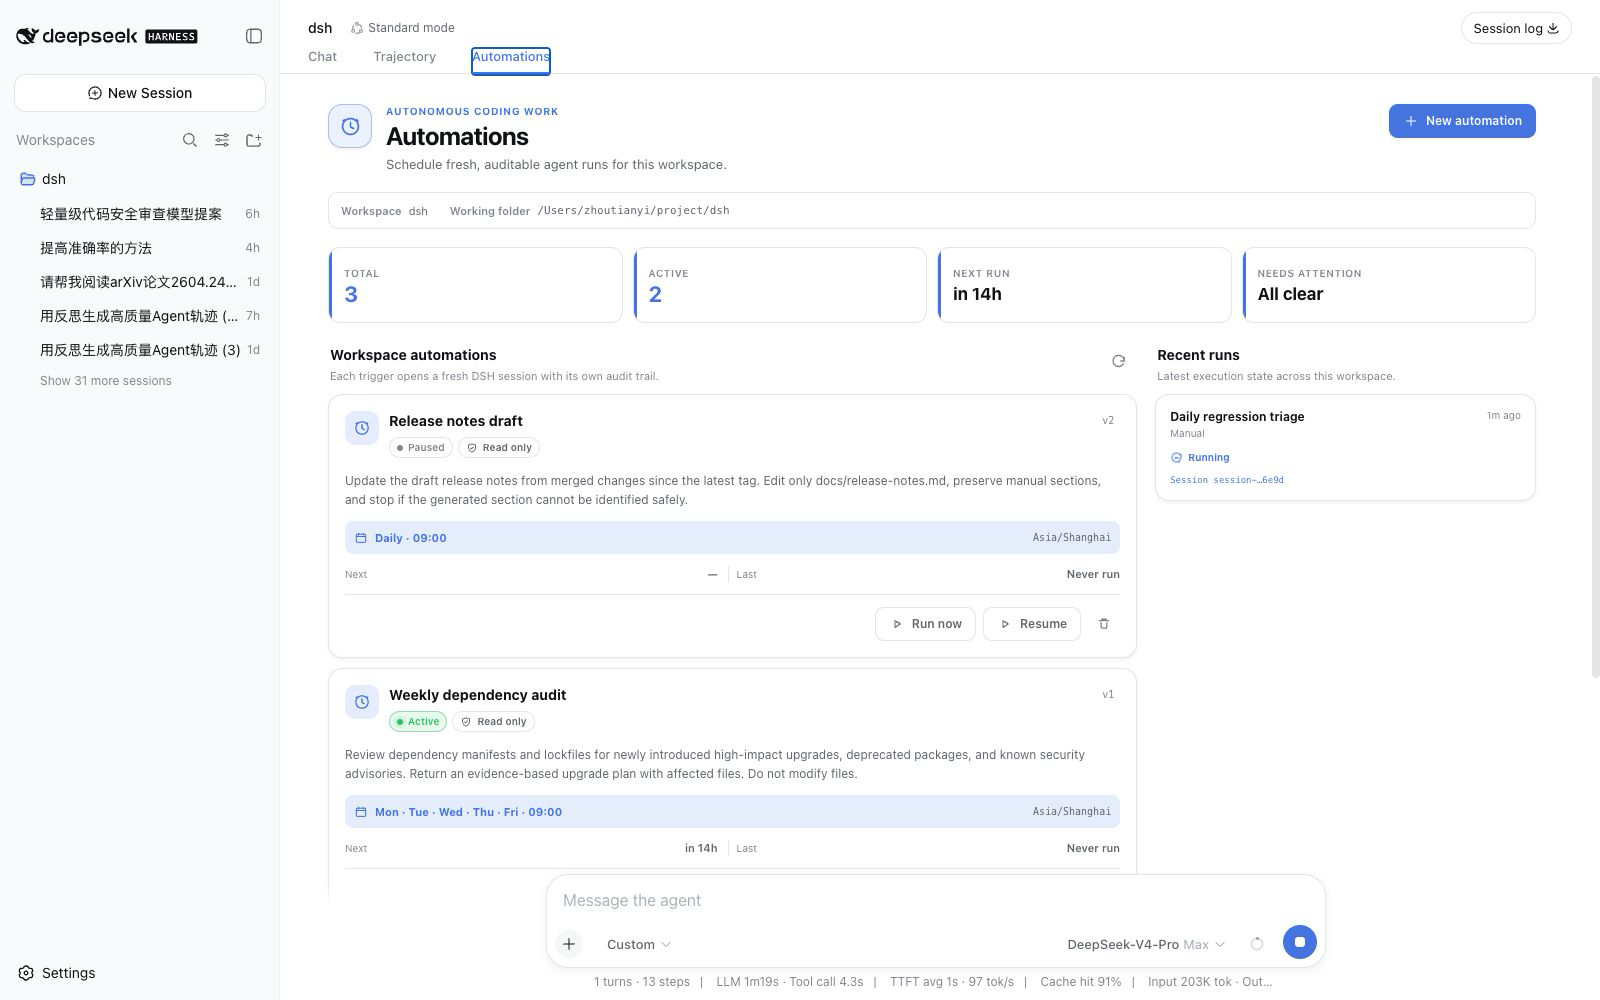
Task: Click Read only badge on Weekly dependency audit
Action: click(493, 722)
